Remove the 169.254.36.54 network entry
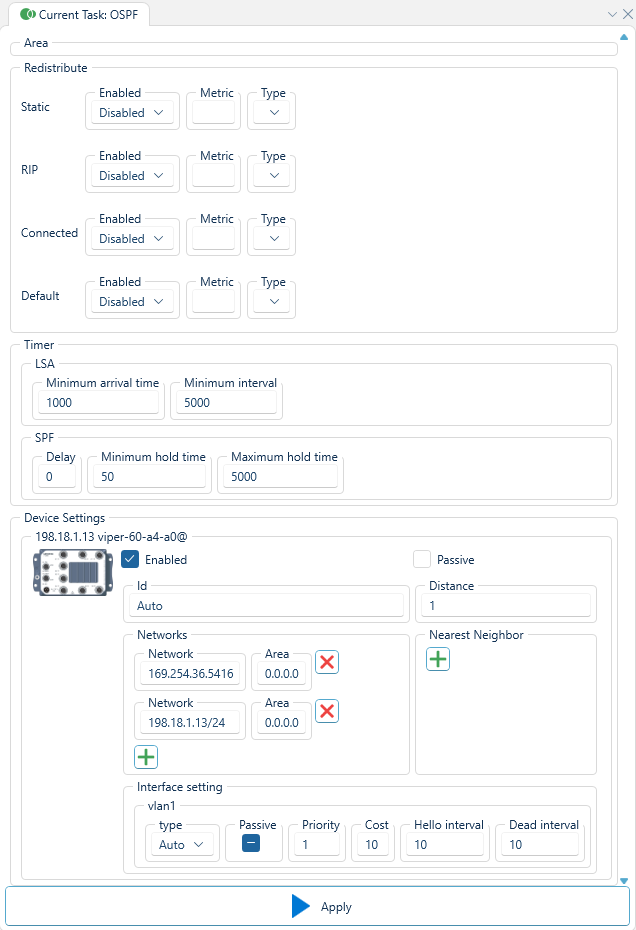This screenshot has width=636, height=930. pyautogui.click(x=327, y=663)
